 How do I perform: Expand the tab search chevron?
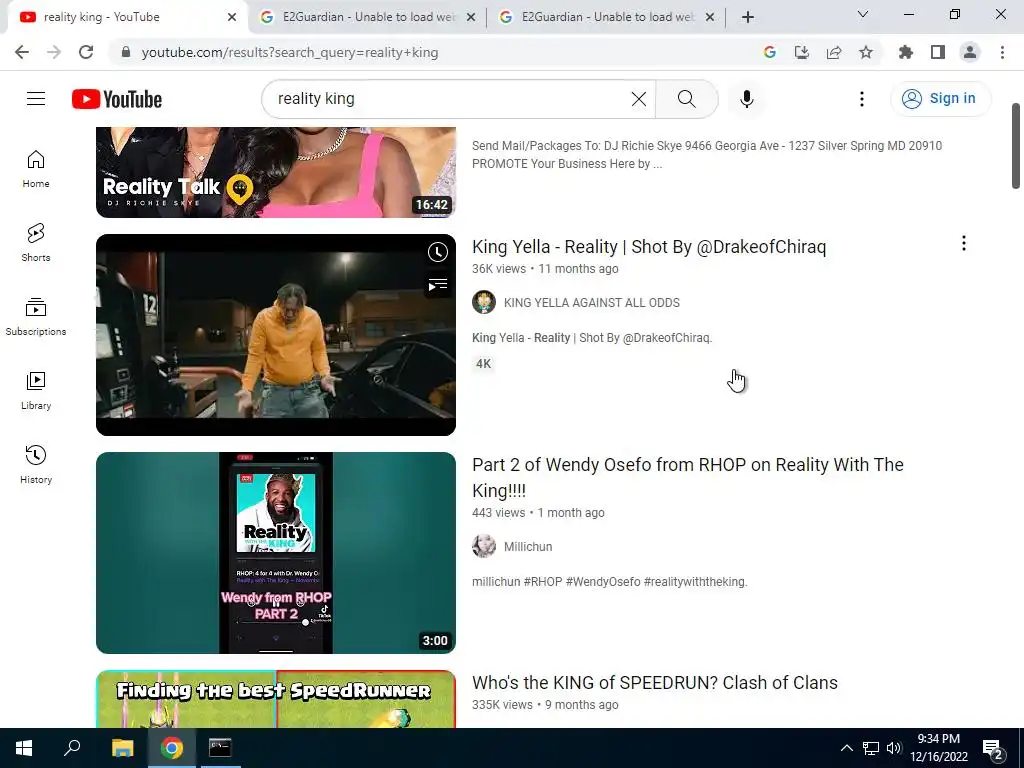[863, 14]
